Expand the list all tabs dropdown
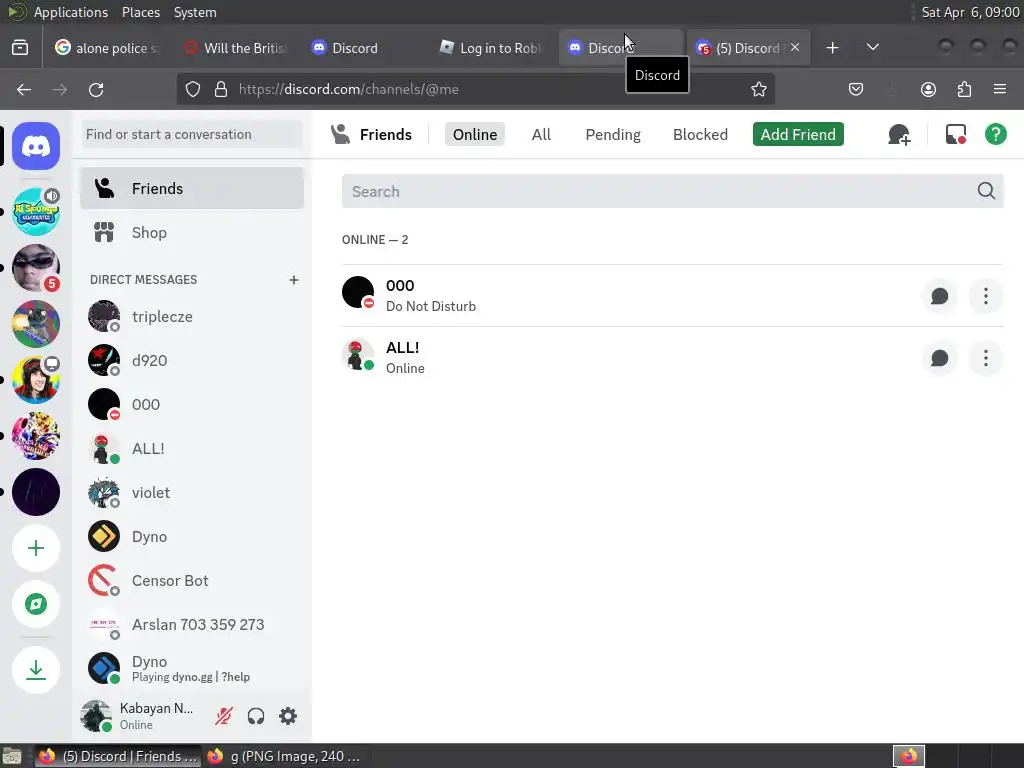 tap(872, 48)
